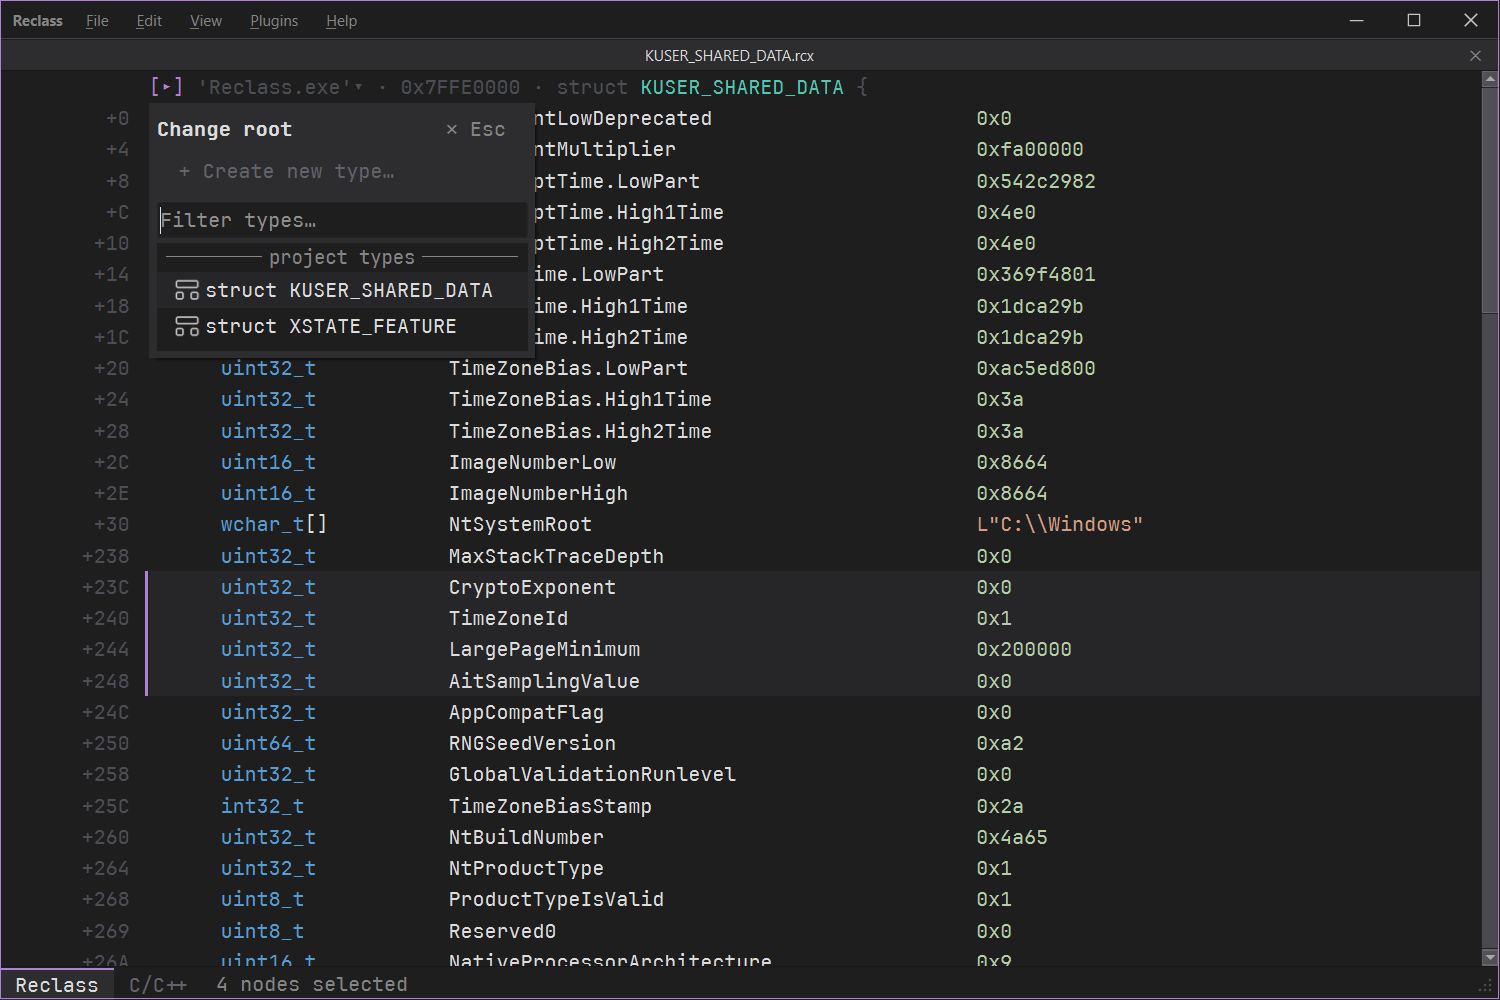Click Create new type… button
Screen dimensions: 1500x1000
pos(287,171)
